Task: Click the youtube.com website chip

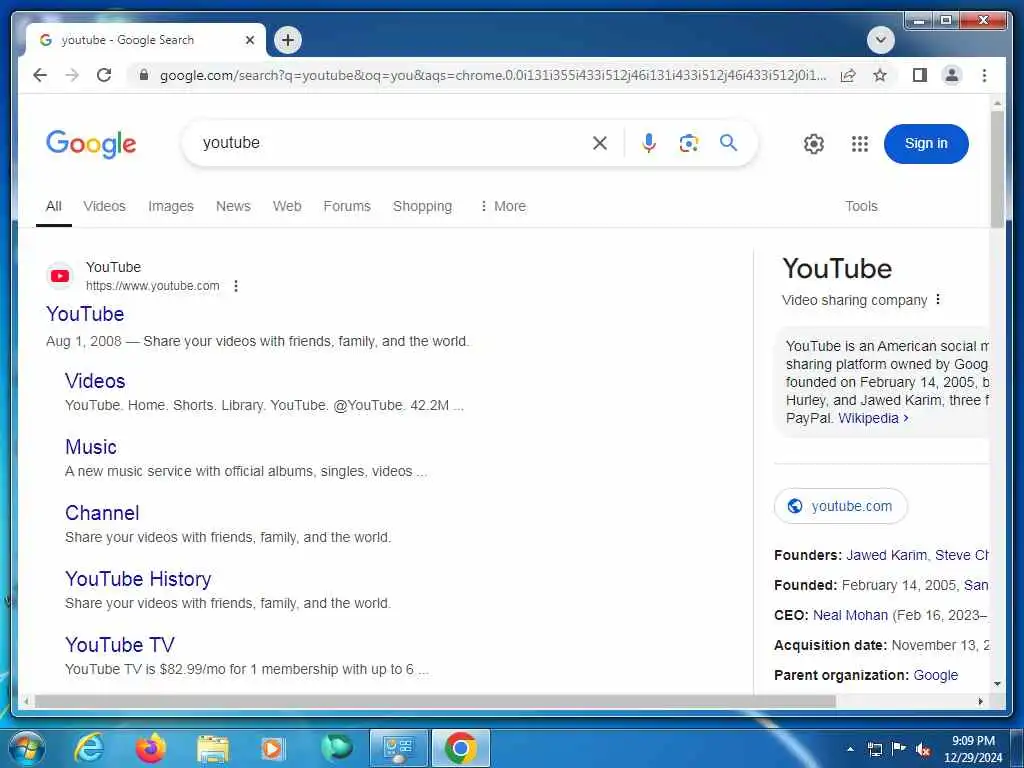Action: click(840, 506)
